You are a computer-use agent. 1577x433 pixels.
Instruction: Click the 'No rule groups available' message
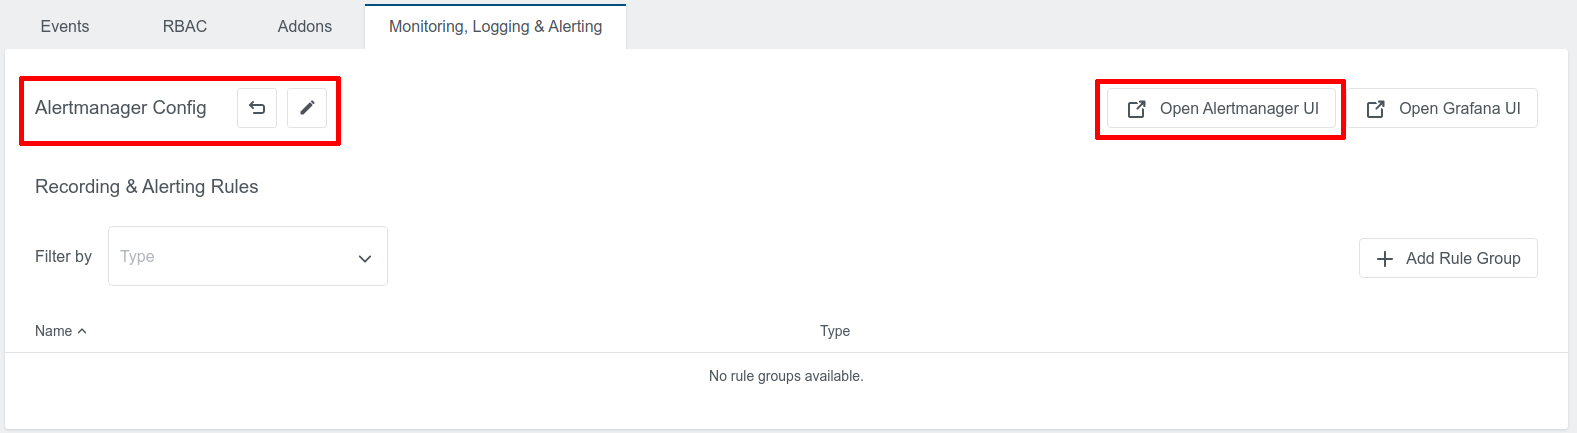(x=786, y=376)
